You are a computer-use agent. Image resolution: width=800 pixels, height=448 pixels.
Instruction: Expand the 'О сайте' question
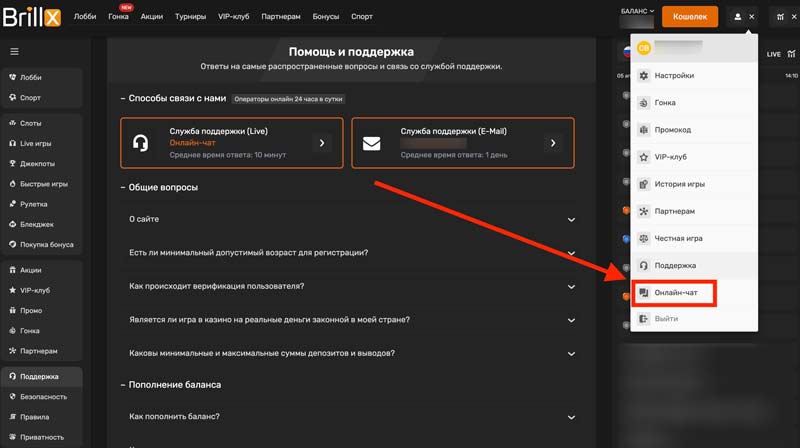coord(571,220)
